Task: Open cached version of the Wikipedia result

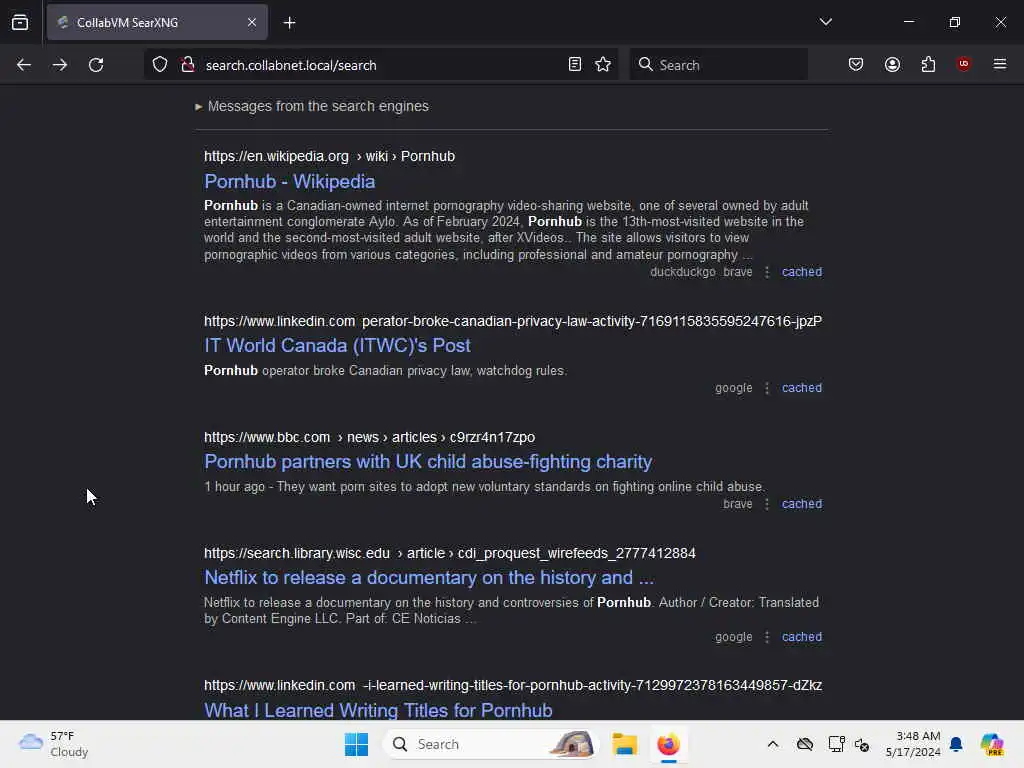Action: 802,272
